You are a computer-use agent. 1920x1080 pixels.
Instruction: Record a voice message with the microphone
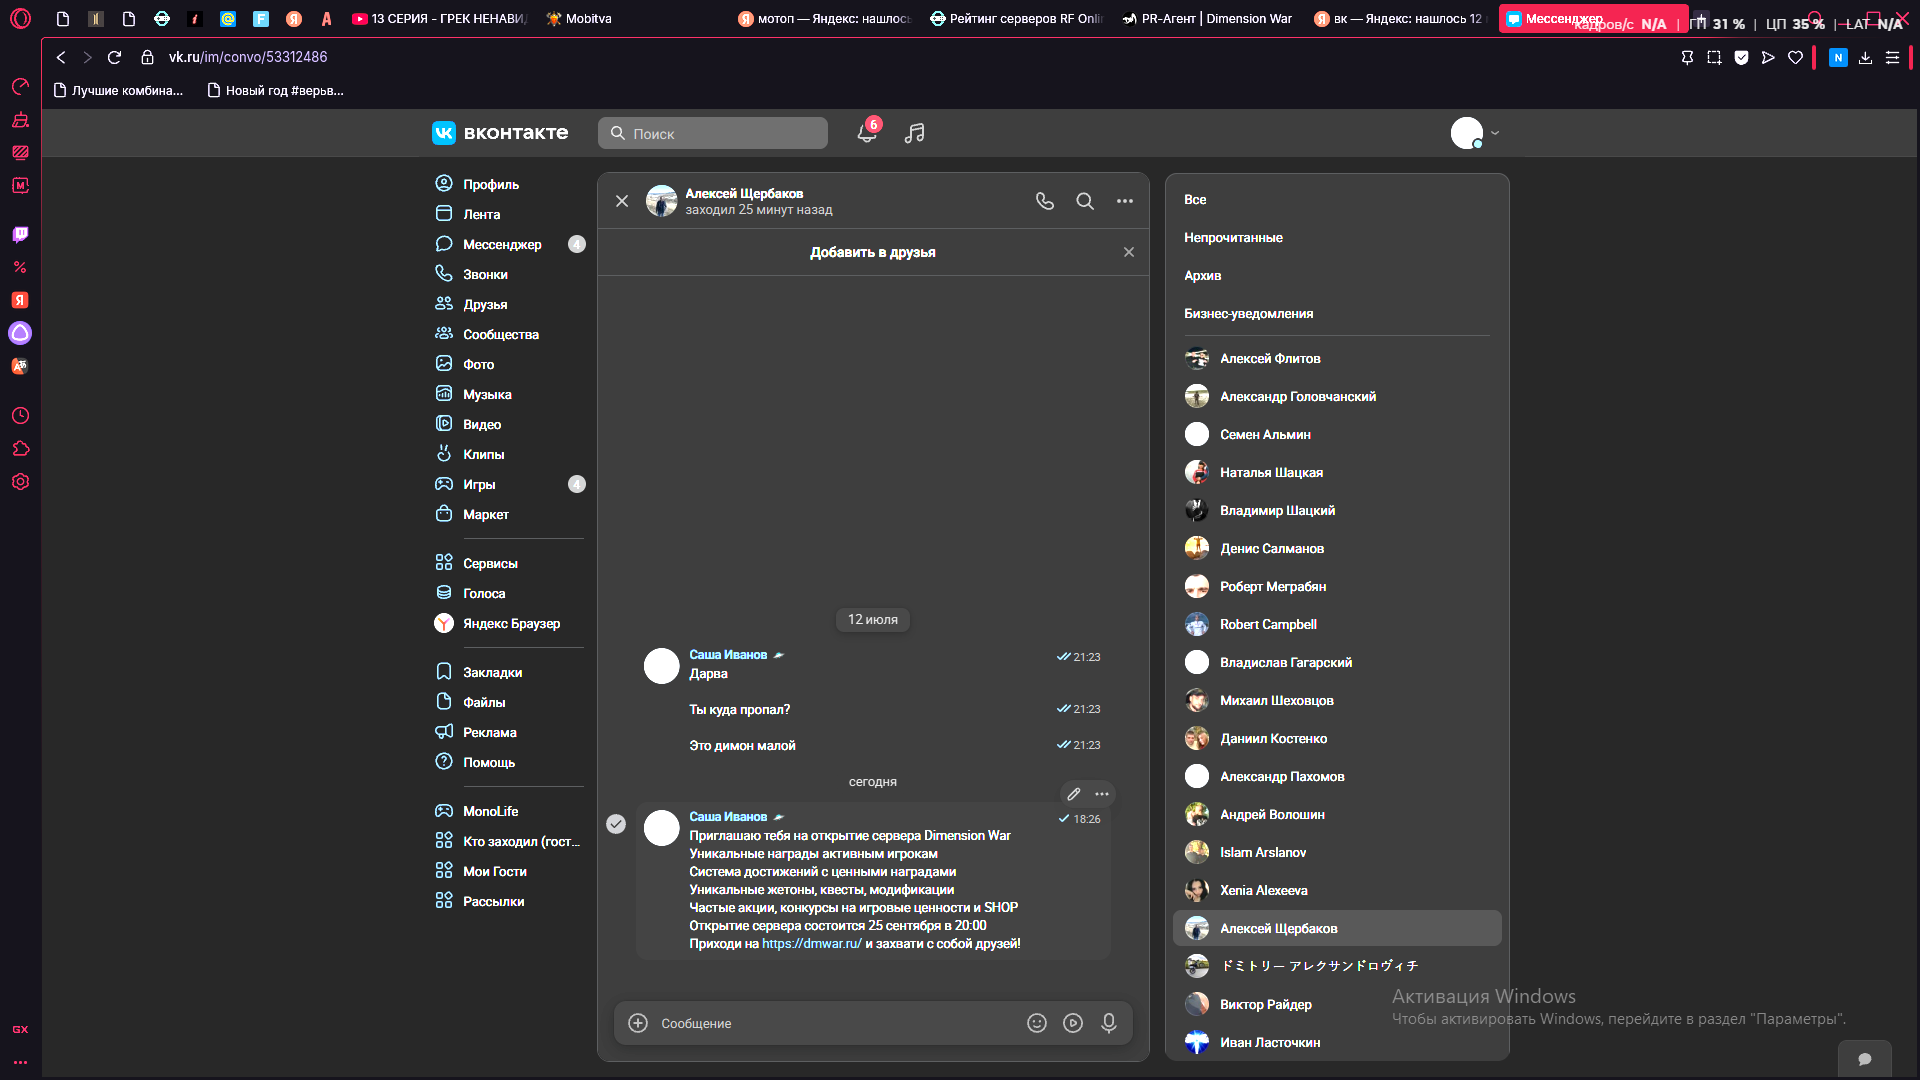(x=1109, y=1023)
